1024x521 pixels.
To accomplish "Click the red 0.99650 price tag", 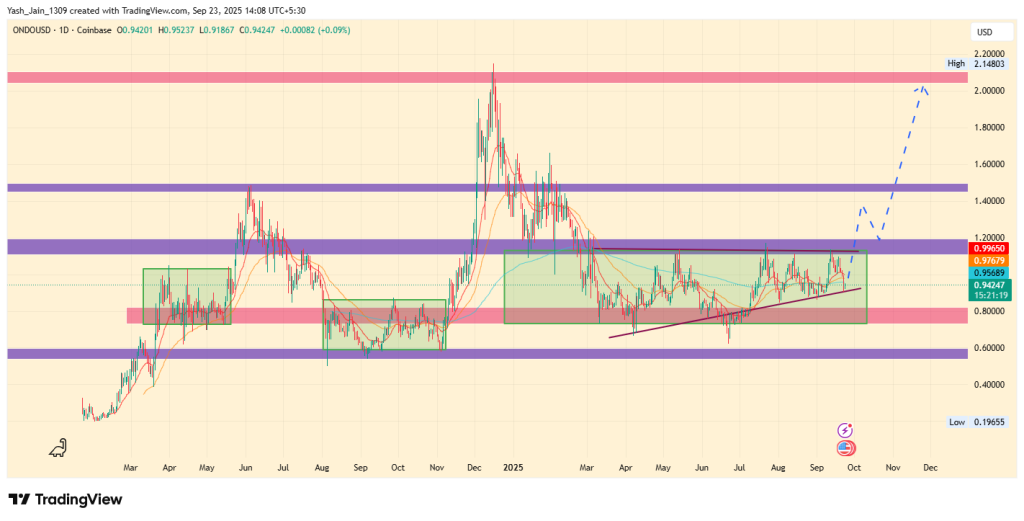I will (989, 247).
